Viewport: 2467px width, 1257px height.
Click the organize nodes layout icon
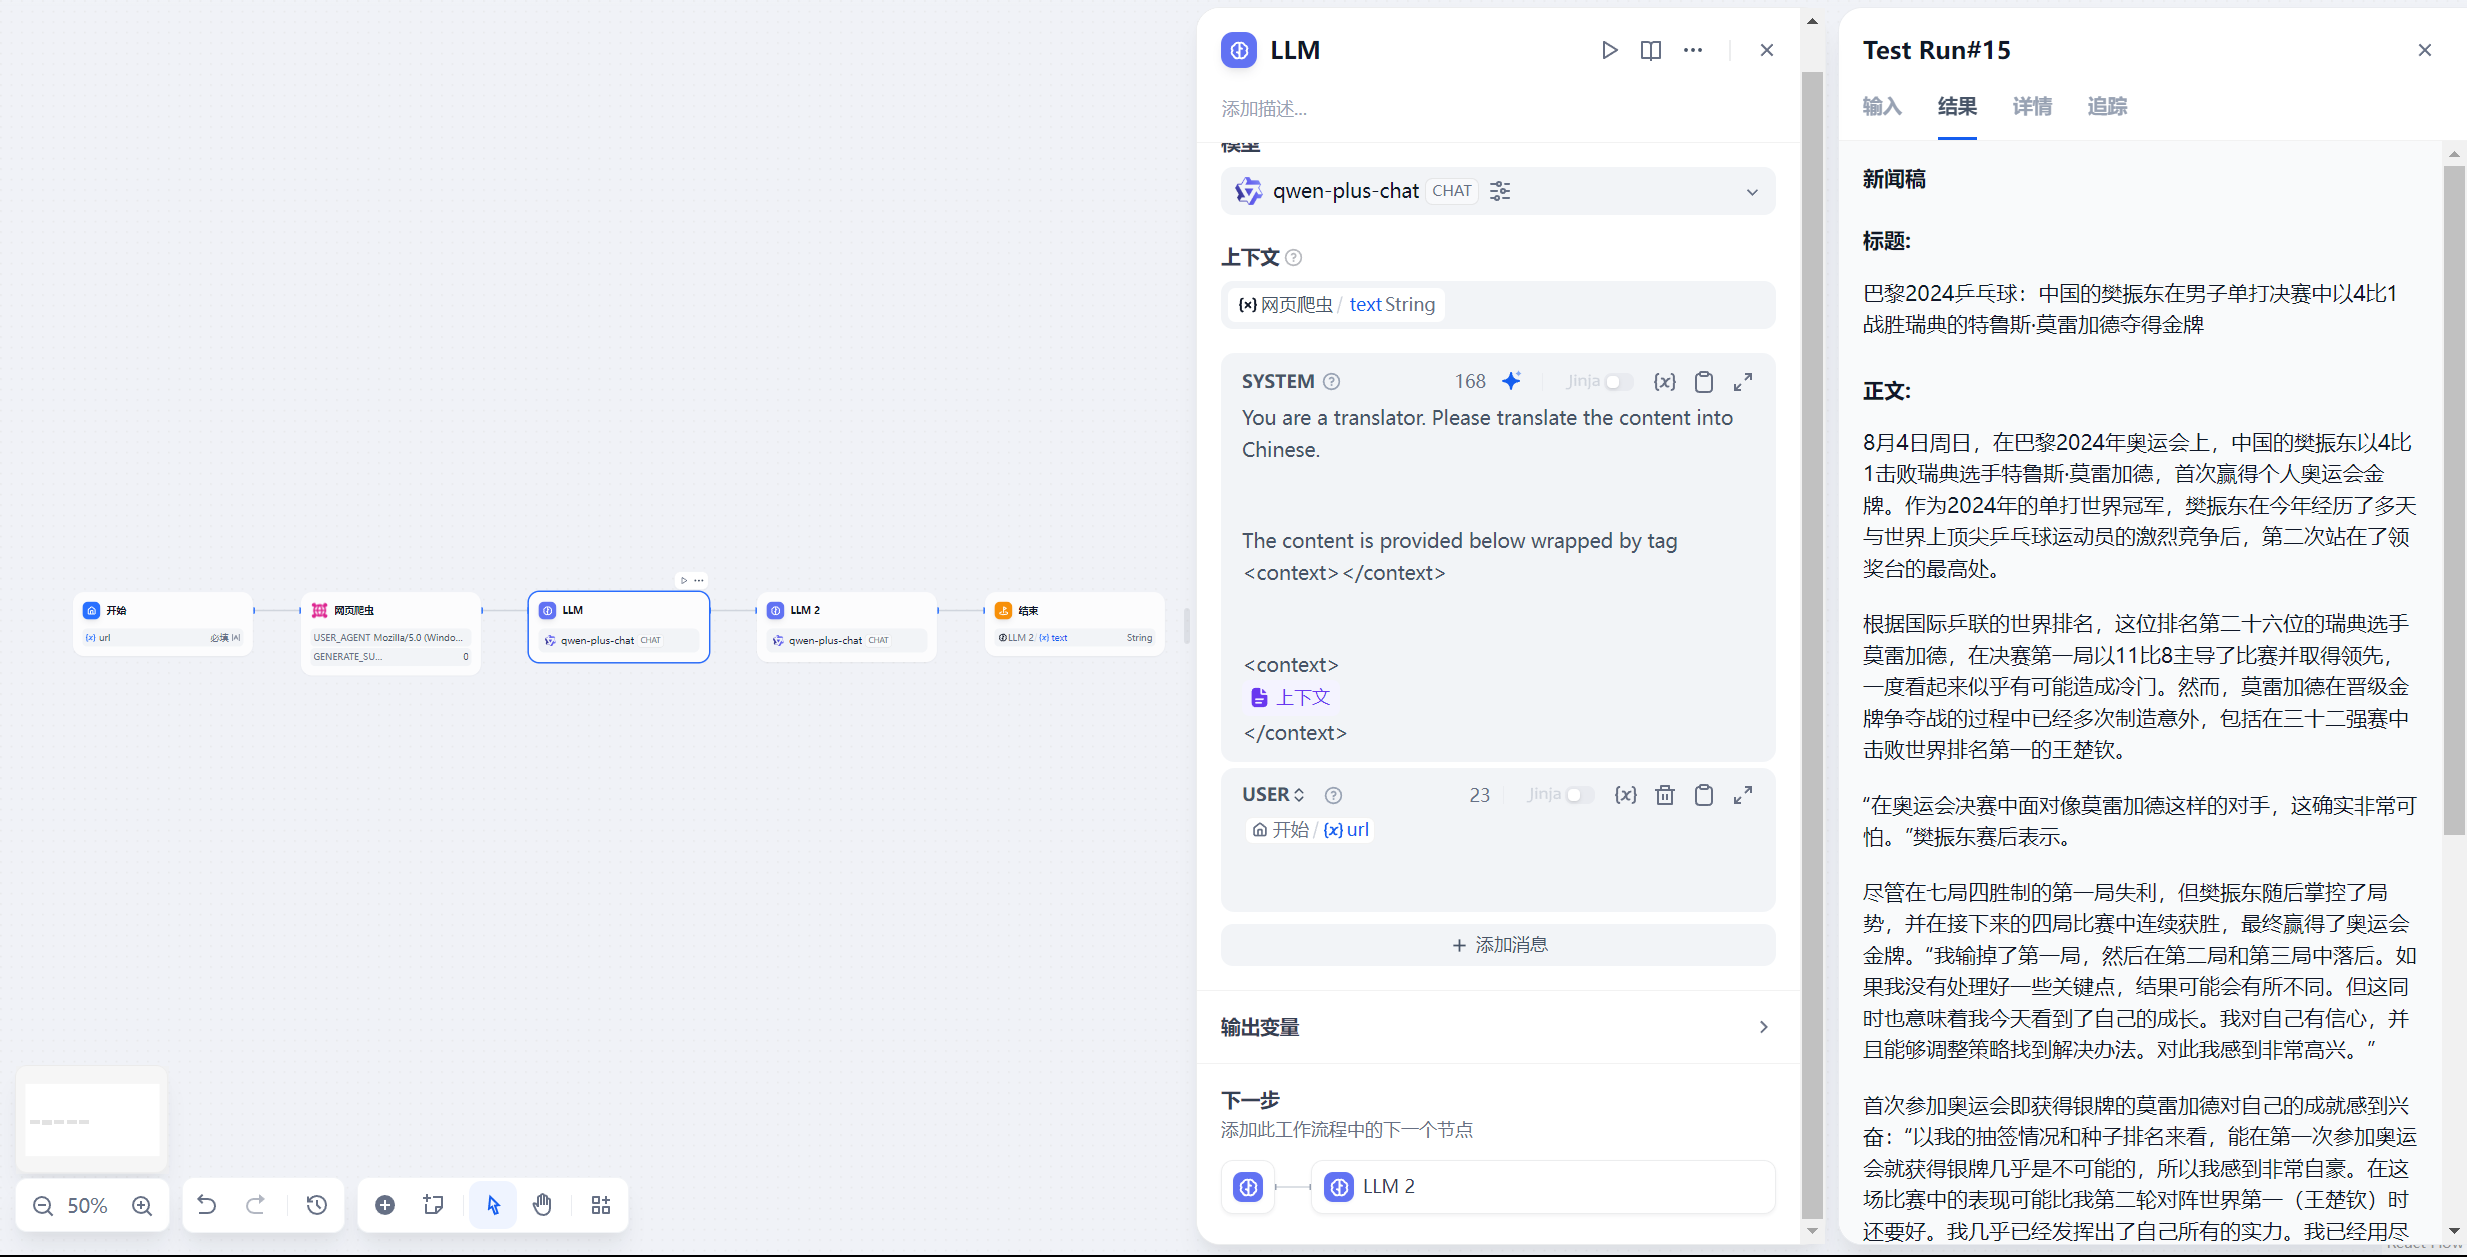(601, 1205)
